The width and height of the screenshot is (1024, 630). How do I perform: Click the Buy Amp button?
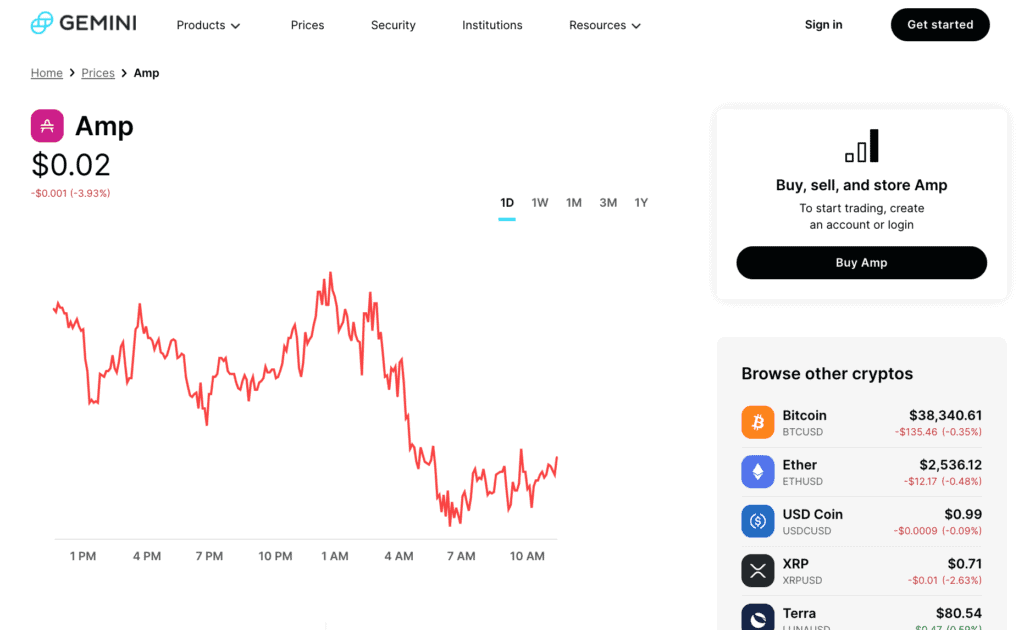[x=861, y=262]
